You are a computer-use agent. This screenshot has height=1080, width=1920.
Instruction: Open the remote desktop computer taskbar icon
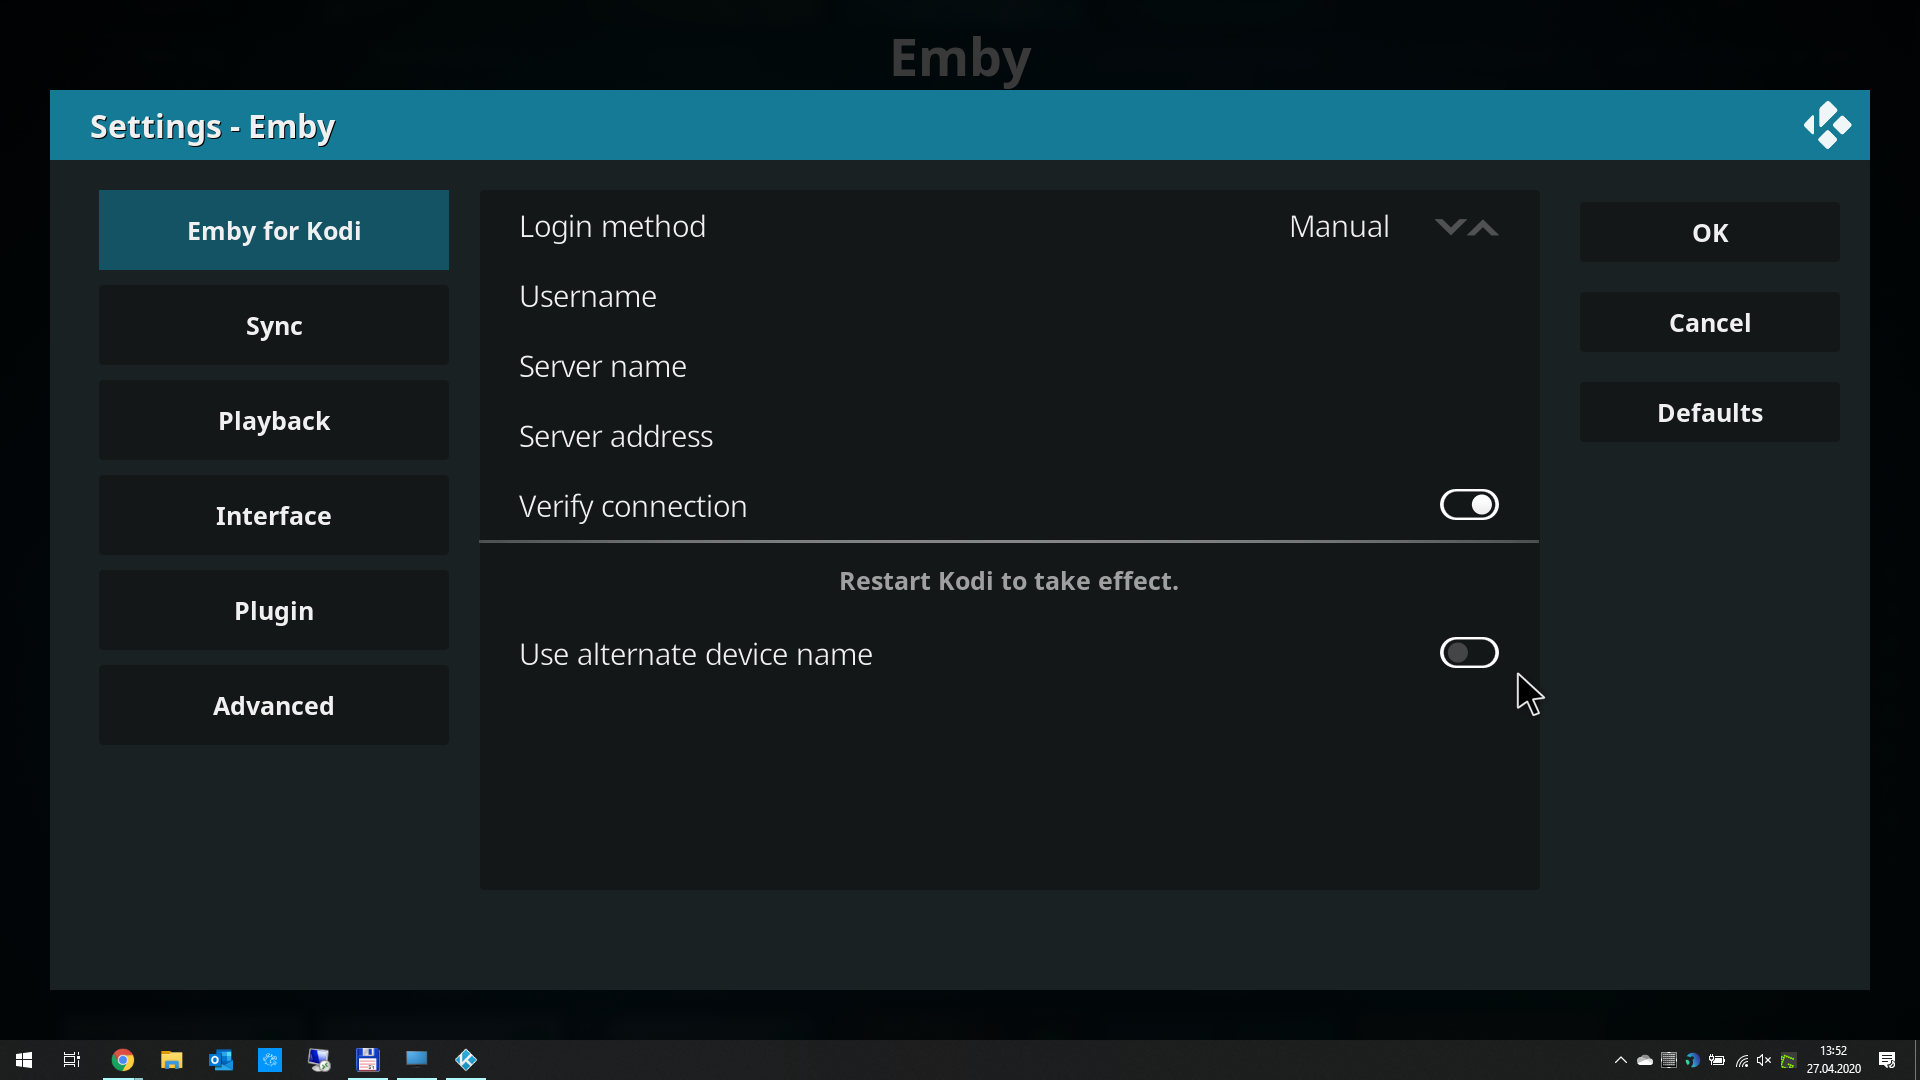tap(319, 1060)
